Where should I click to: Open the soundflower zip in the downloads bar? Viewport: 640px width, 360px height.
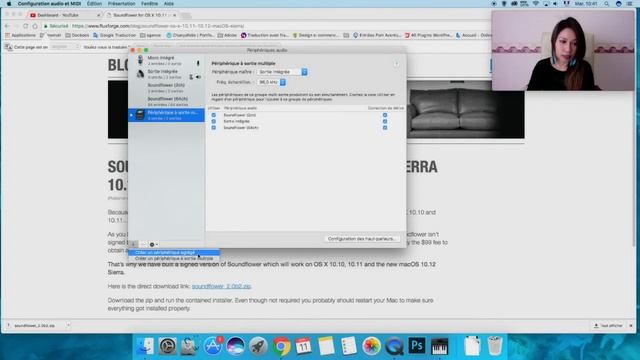(34, 326)
